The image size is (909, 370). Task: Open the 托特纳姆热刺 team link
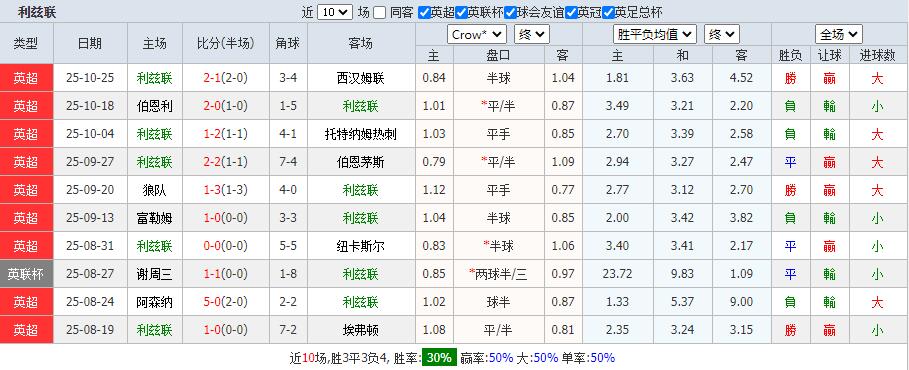click(361, 135)
